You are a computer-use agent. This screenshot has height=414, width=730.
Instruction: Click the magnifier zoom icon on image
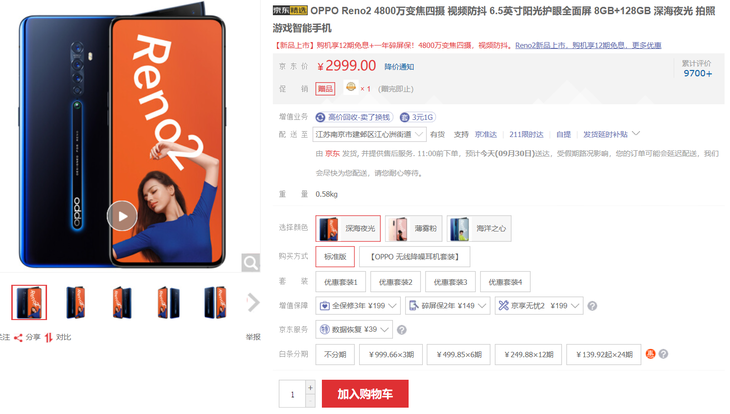250,263
